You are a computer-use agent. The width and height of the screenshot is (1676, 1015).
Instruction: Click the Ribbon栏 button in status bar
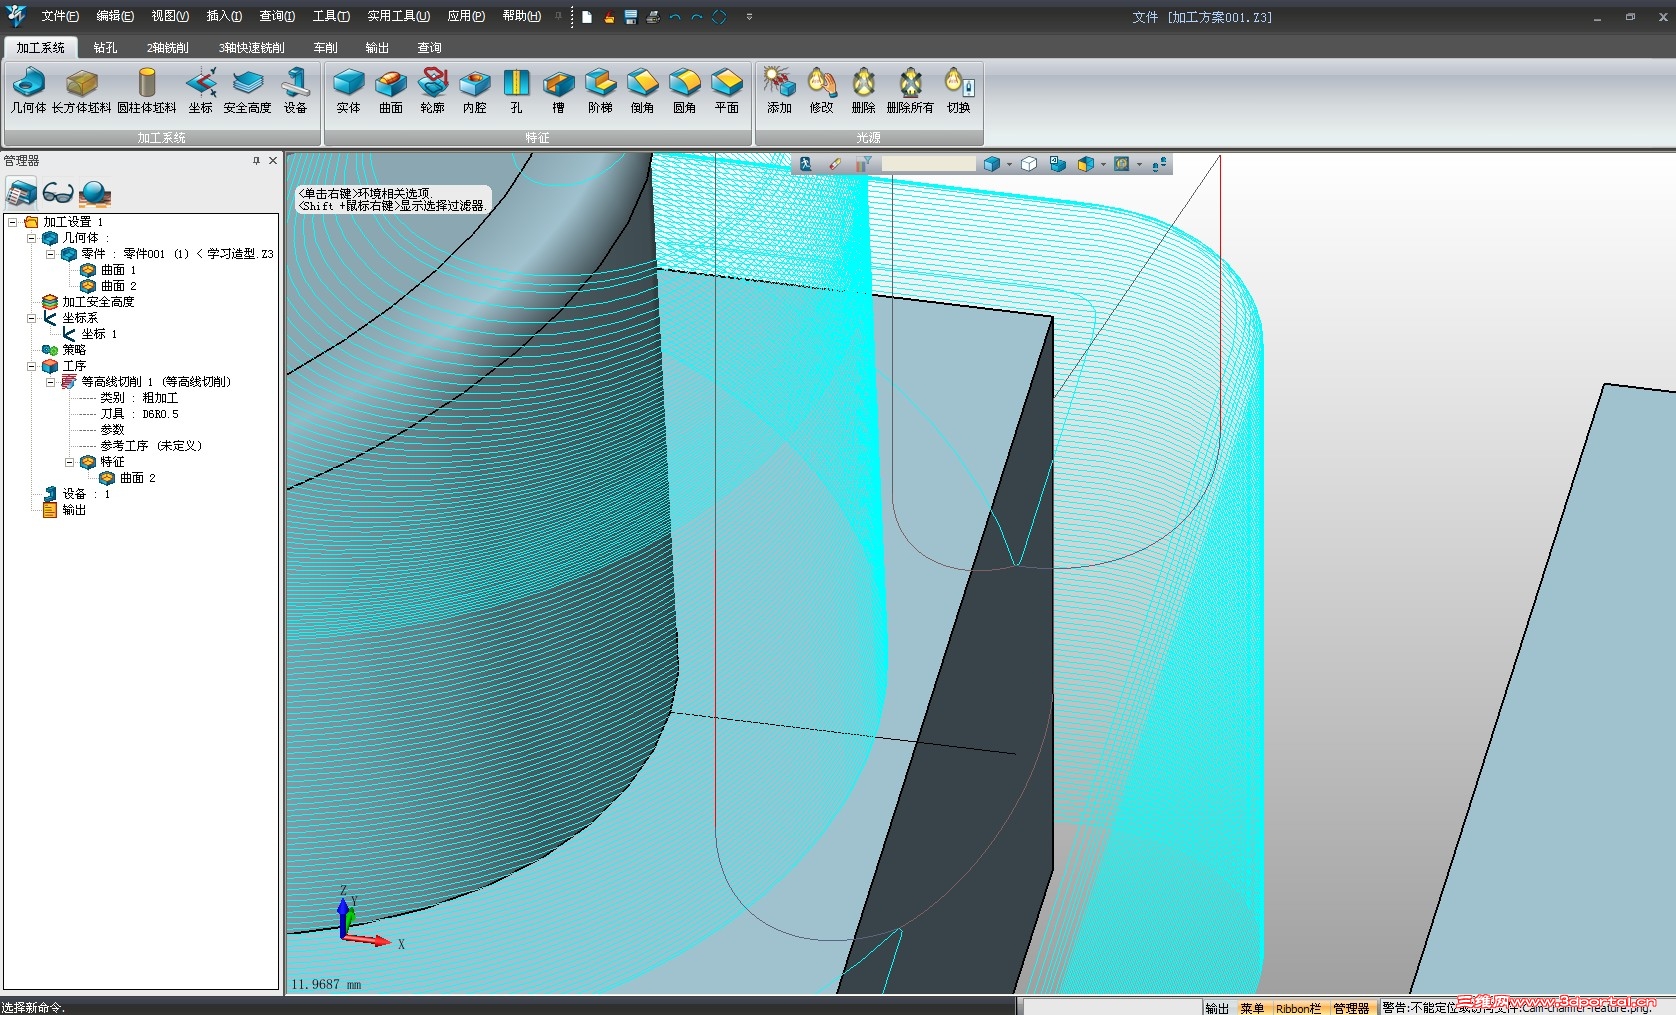click(1298, 1008)
